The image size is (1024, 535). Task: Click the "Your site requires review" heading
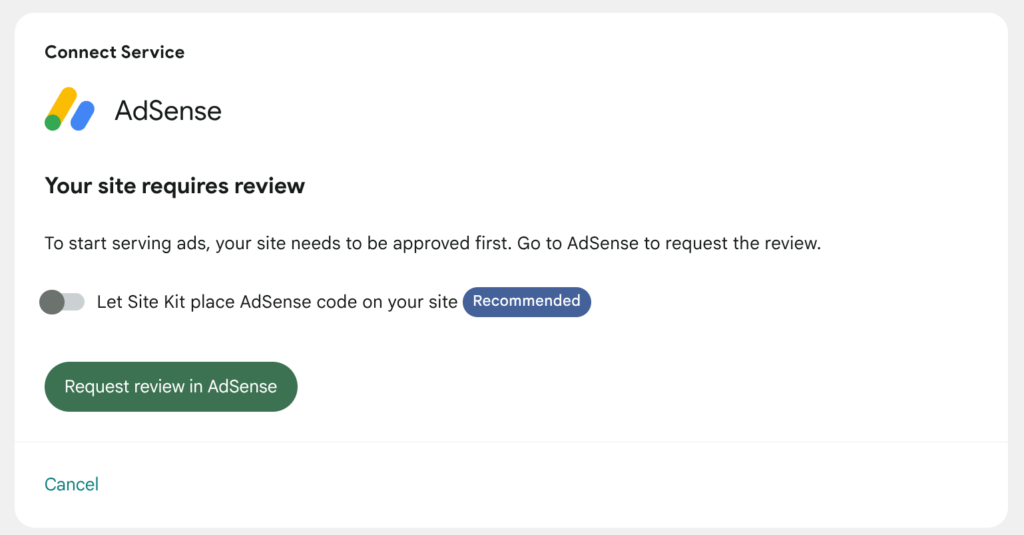click(175, 186)
